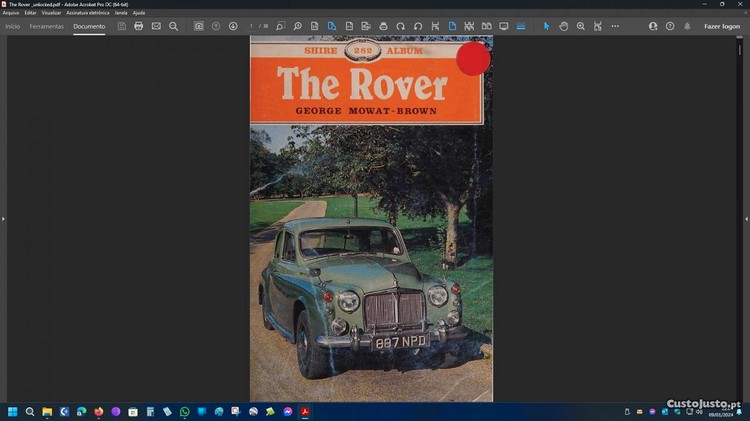
Task: Go to the previous page with up arrow
Action: 216,26
